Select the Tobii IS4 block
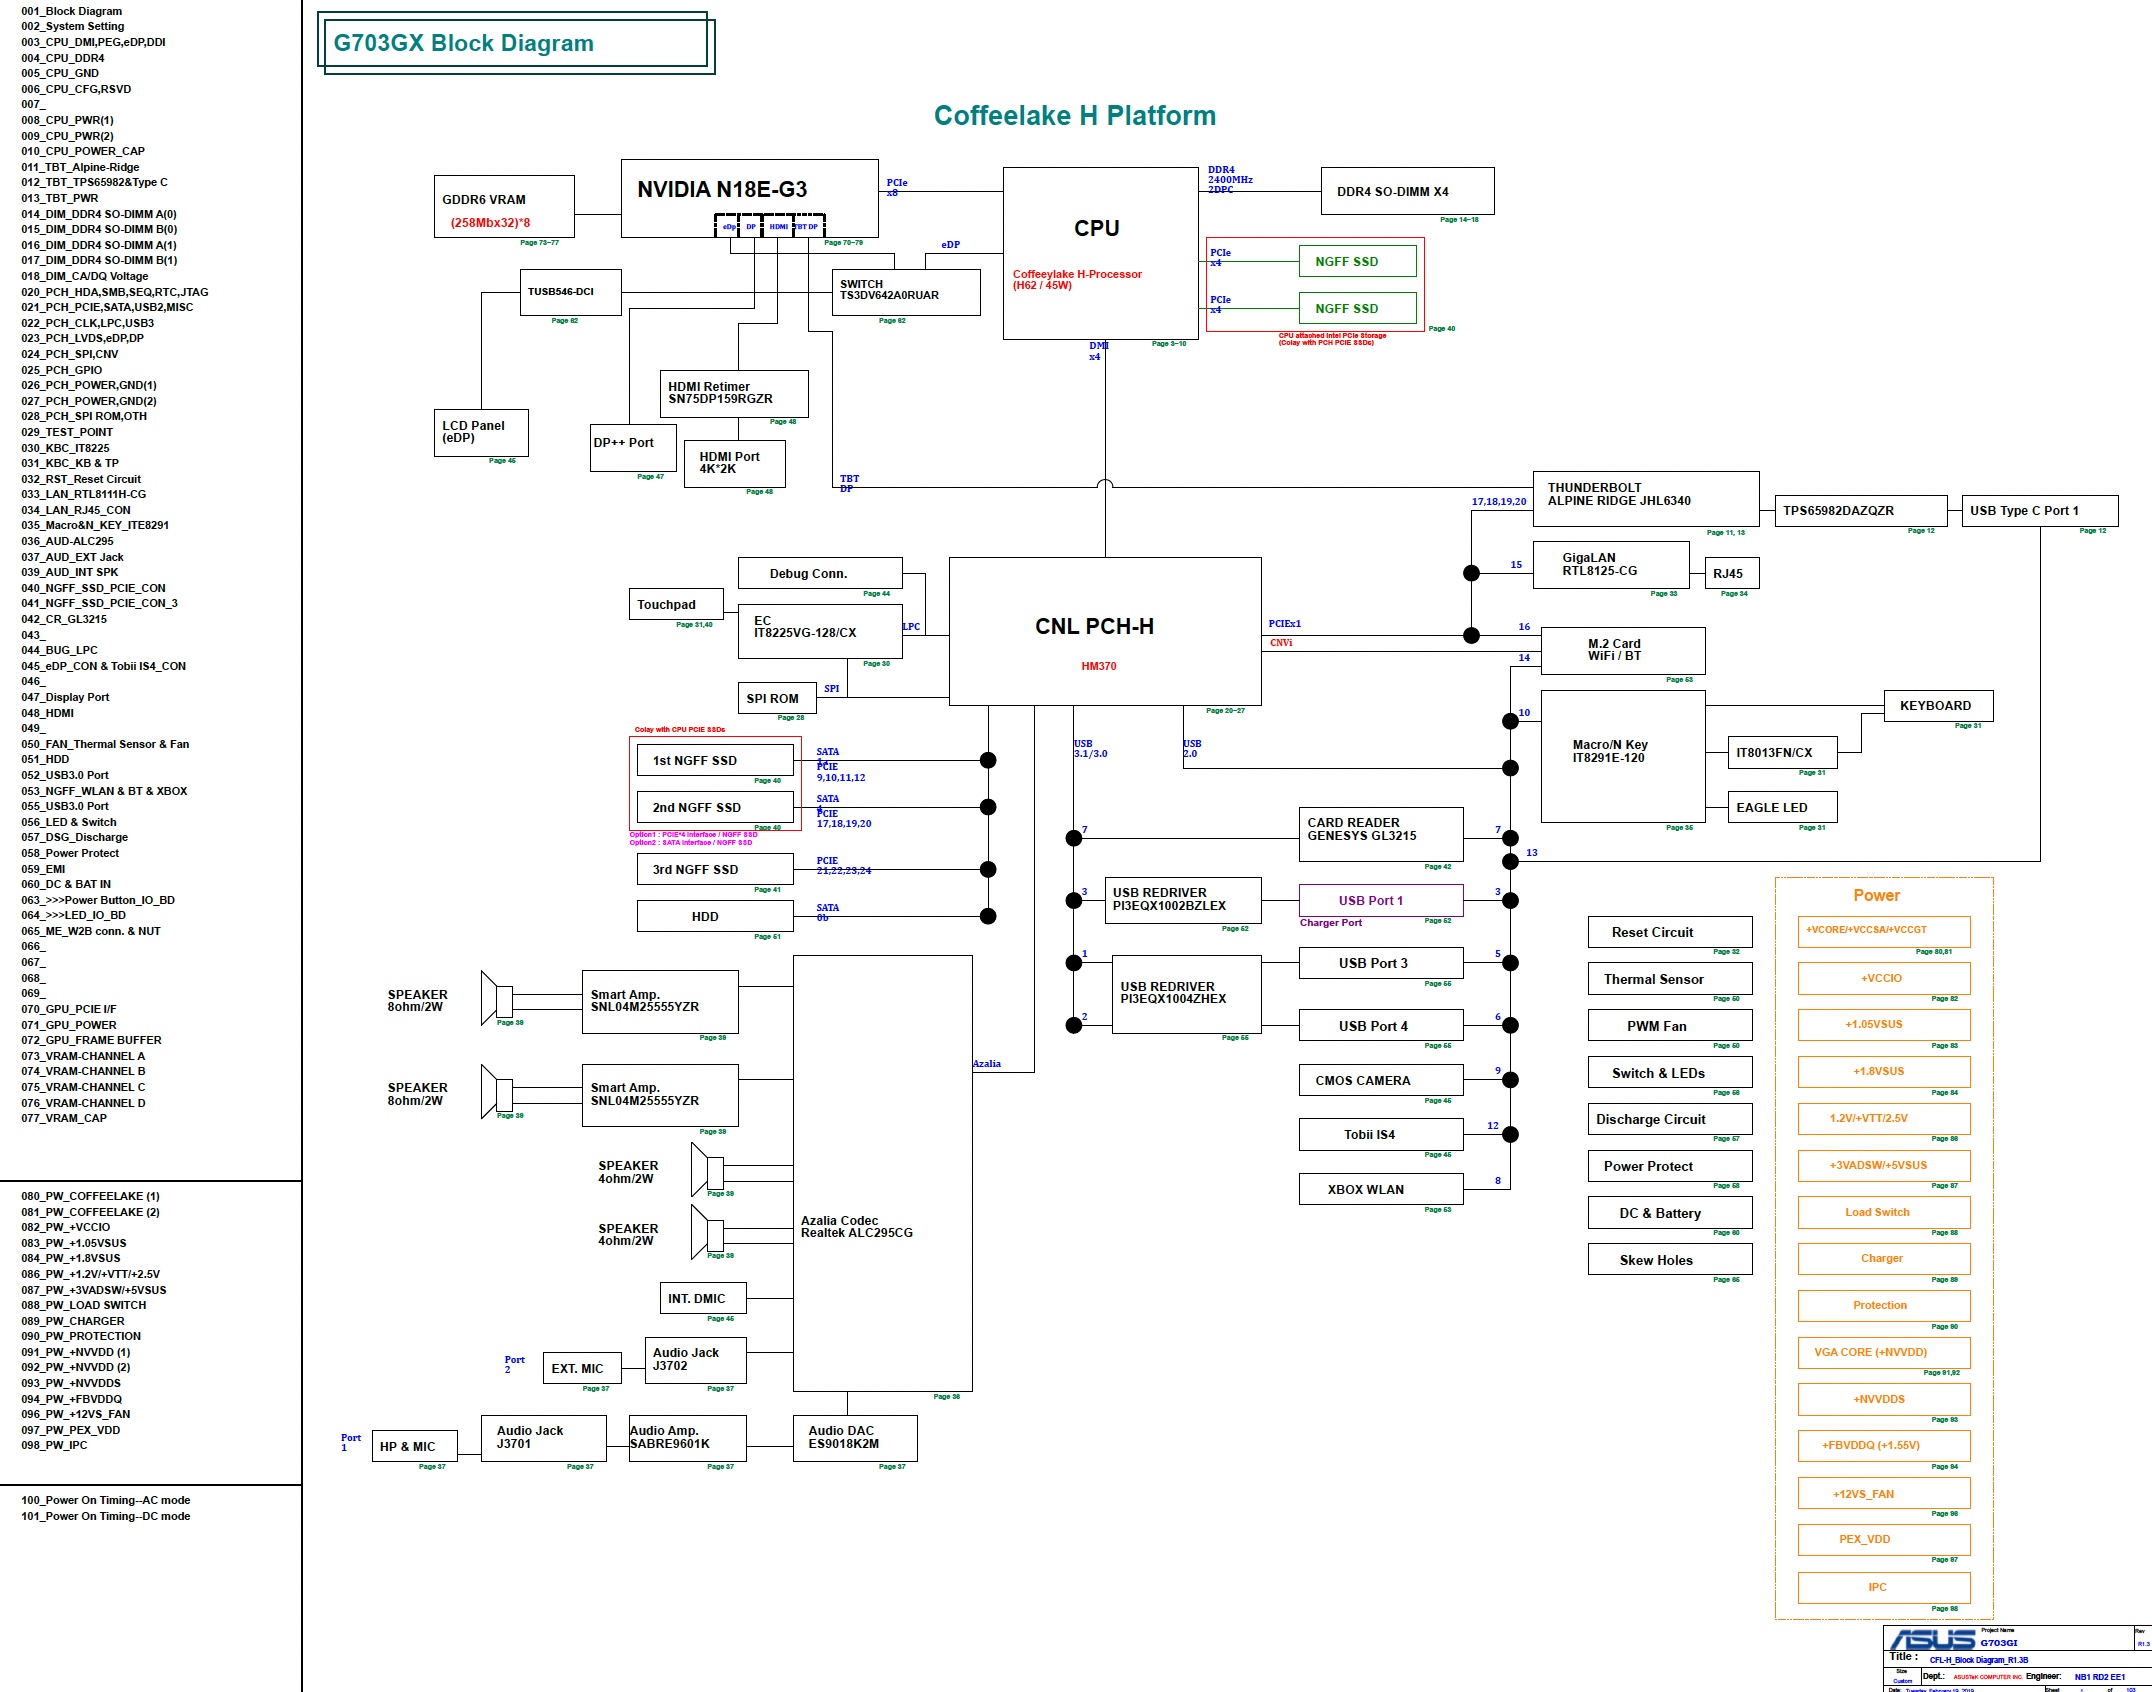The image size is (2152, 1692). 1381,1134
